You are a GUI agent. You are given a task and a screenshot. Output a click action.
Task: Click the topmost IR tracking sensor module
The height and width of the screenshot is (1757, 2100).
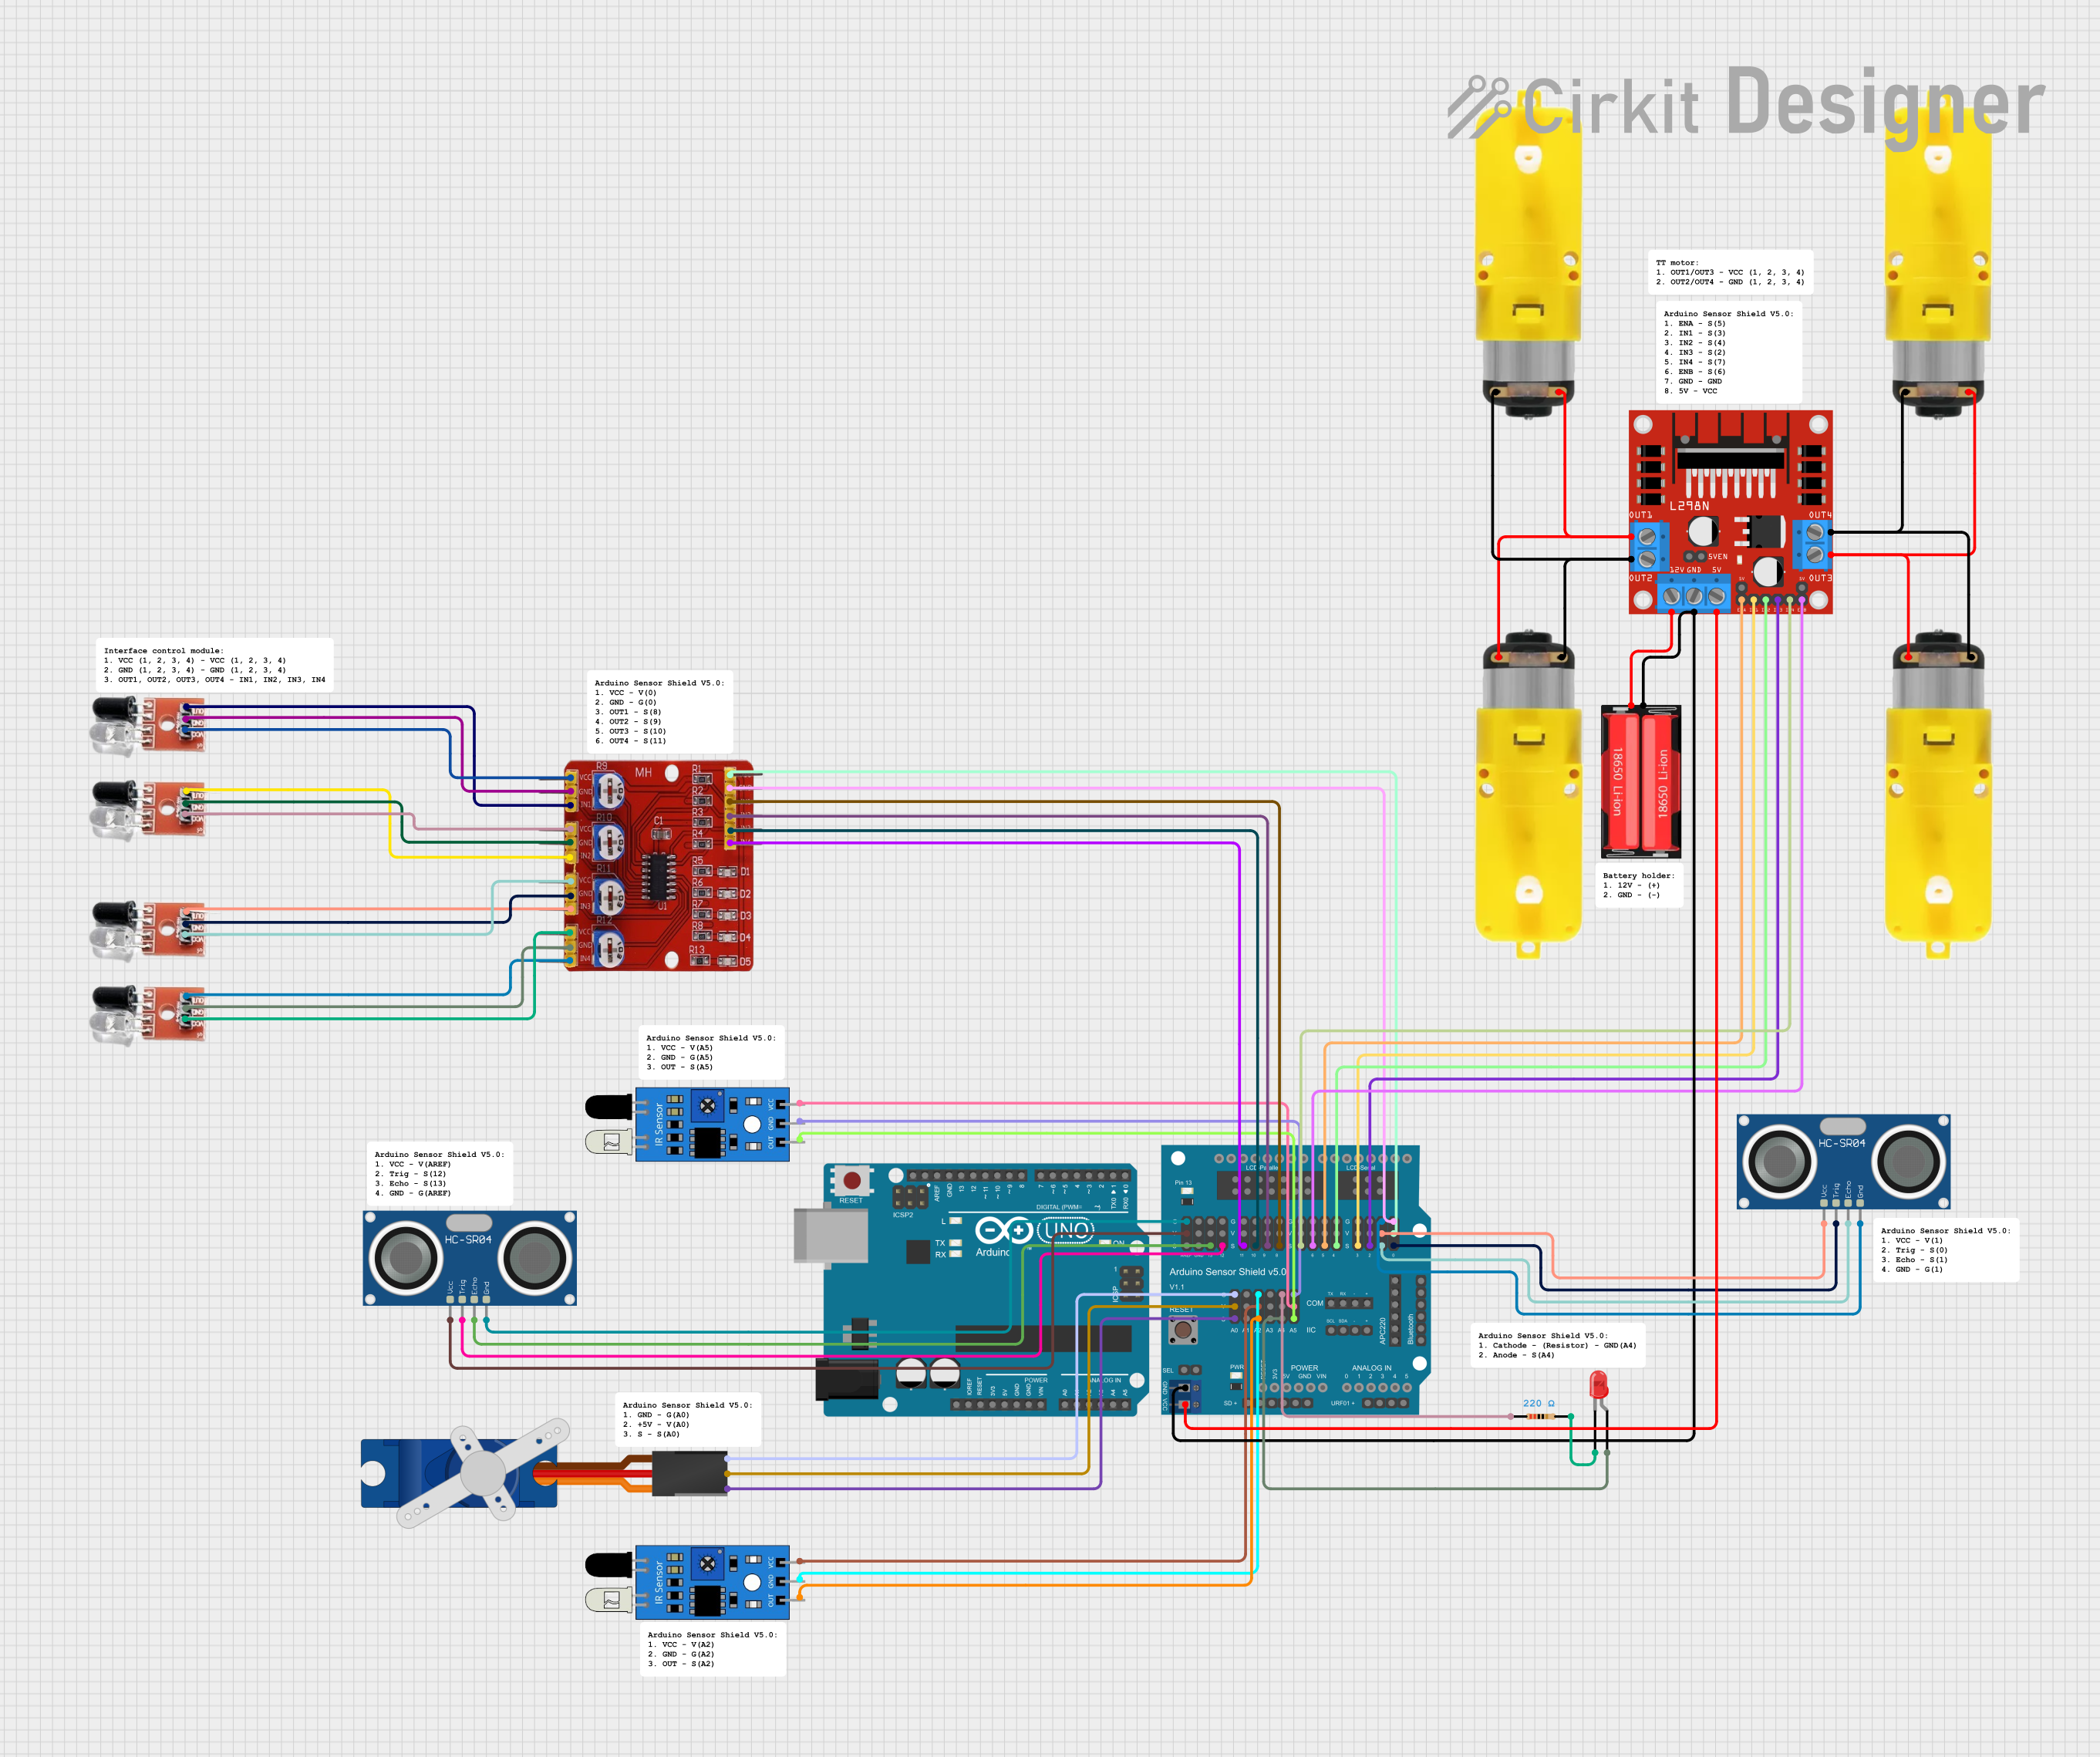(148, 724)
